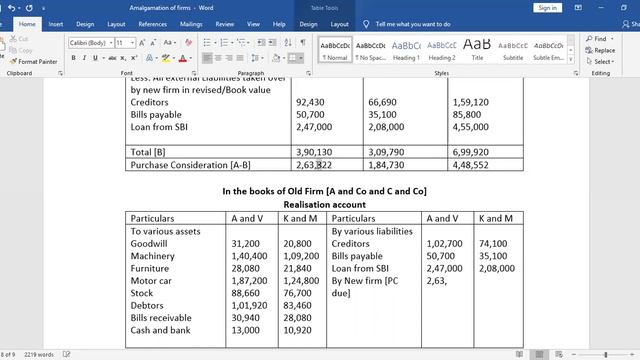Toggle Print Layout view in status bar
Viewport: 640px width, 360px height.
click(539, 354)
